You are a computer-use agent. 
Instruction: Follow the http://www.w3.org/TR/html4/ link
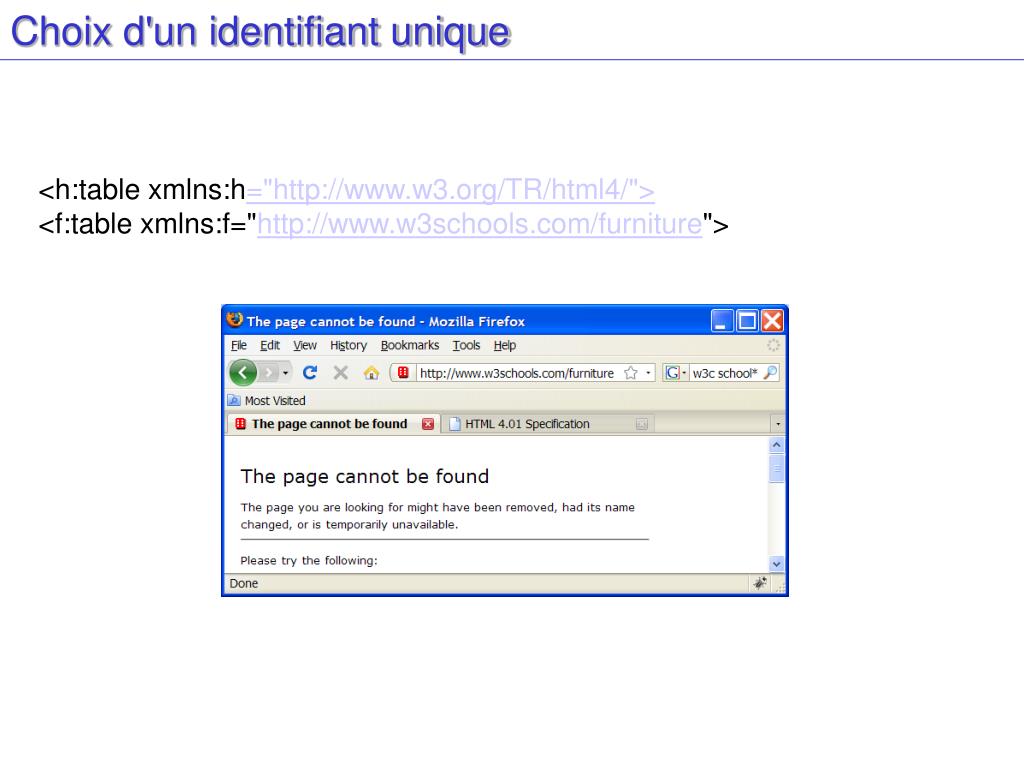pyautogui.click(x=450, y=190)
